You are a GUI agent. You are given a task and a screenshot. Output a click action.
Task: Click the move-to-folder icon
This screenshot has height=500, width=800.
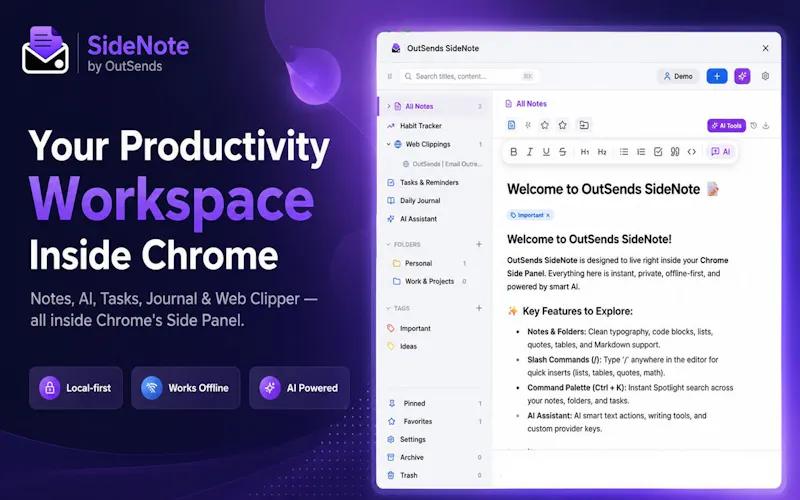pyautogui.click(x=584, y=125)
